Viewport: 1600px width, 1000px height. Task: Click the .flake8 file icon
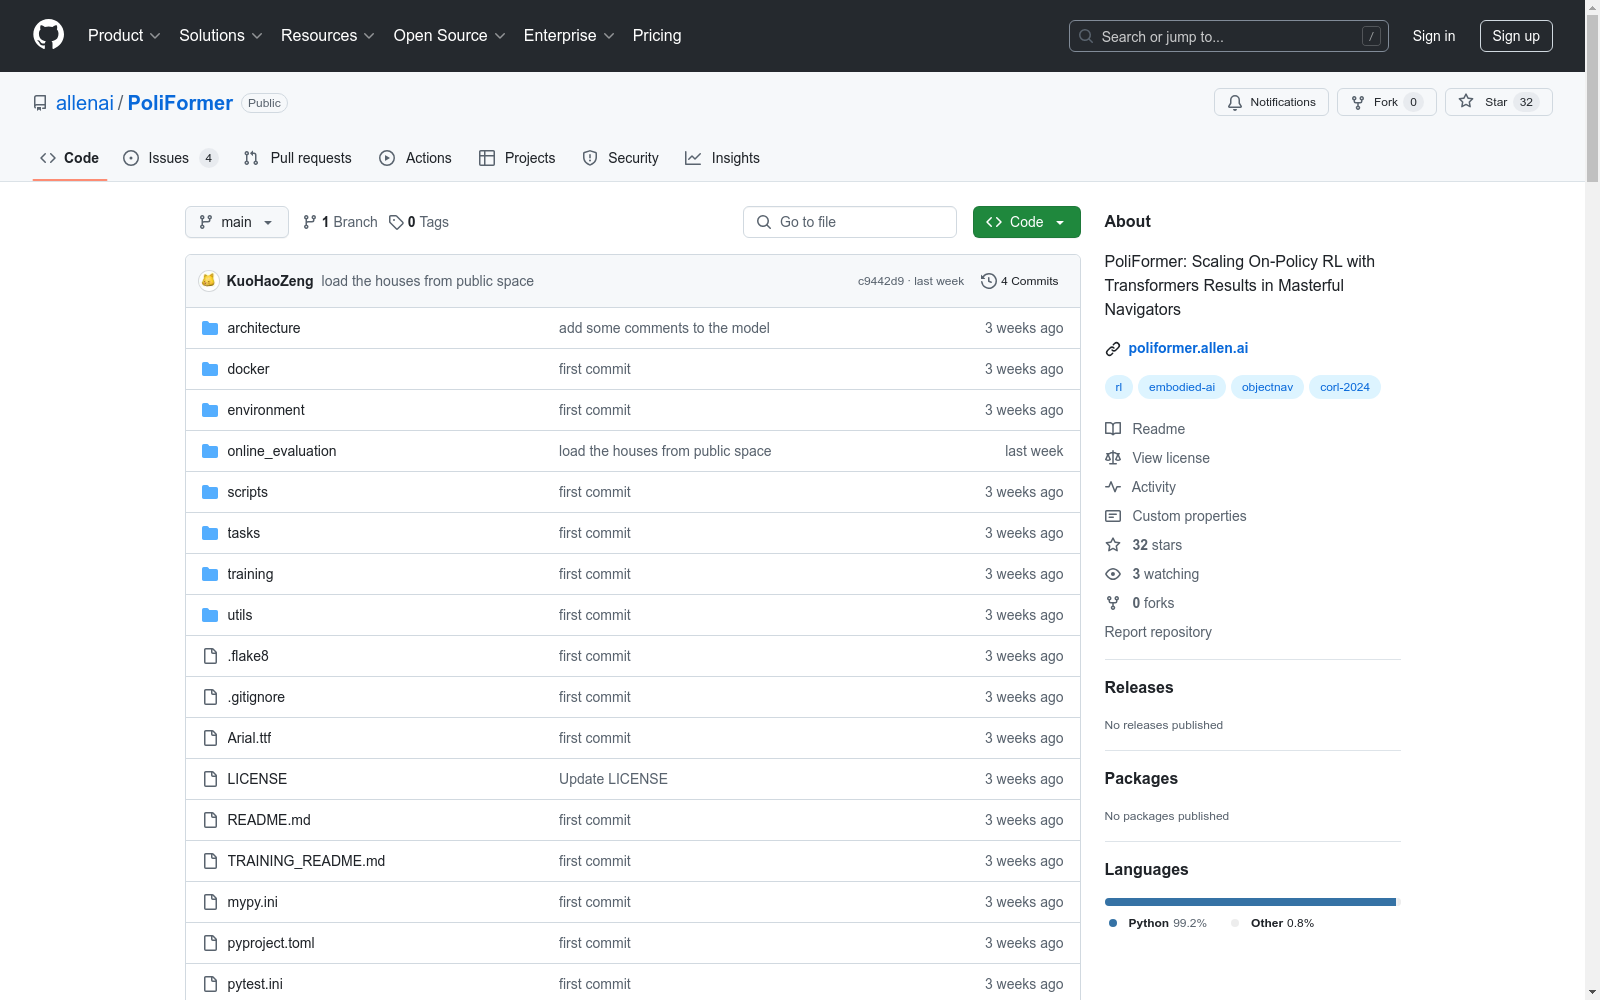click(x=210, y=656)
